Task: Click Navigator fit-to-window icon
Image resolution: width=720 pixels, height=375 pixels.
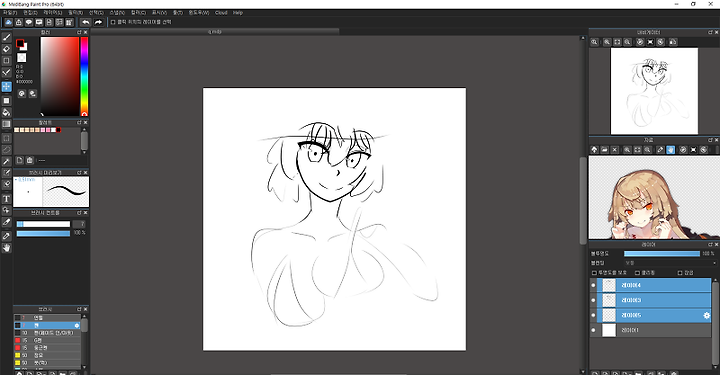Action: pyautogui.click(x=617, y=42)
